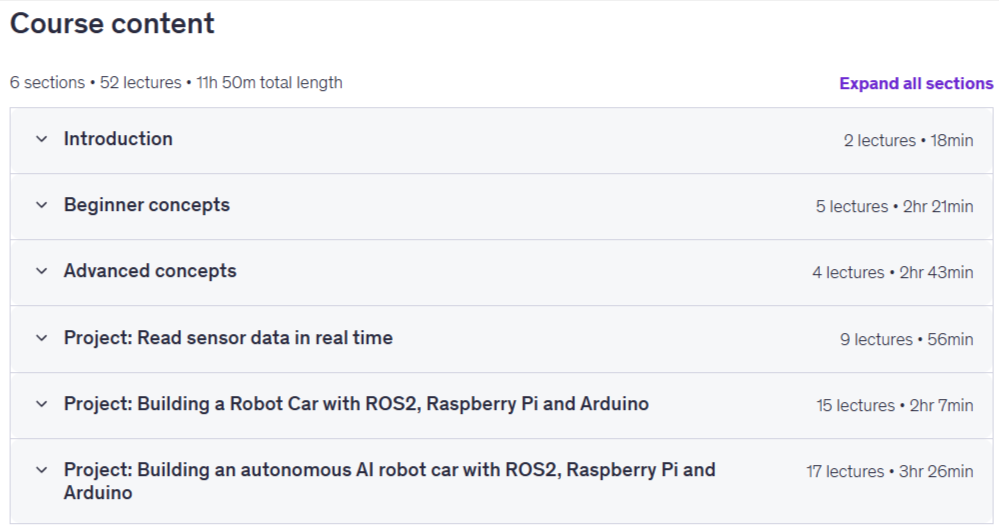Screen dimensions: 999x530
Task: Click the '4 lectures • 2hr 43min' text
Action: pos(893,273)
